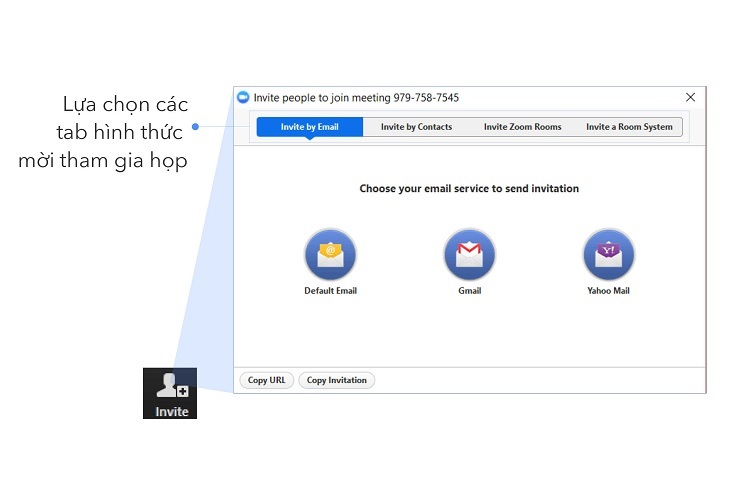This screenshot has height=488, width=755.
Task: Select the Invite a Room System tab
Action: click(x=629, y=127)
